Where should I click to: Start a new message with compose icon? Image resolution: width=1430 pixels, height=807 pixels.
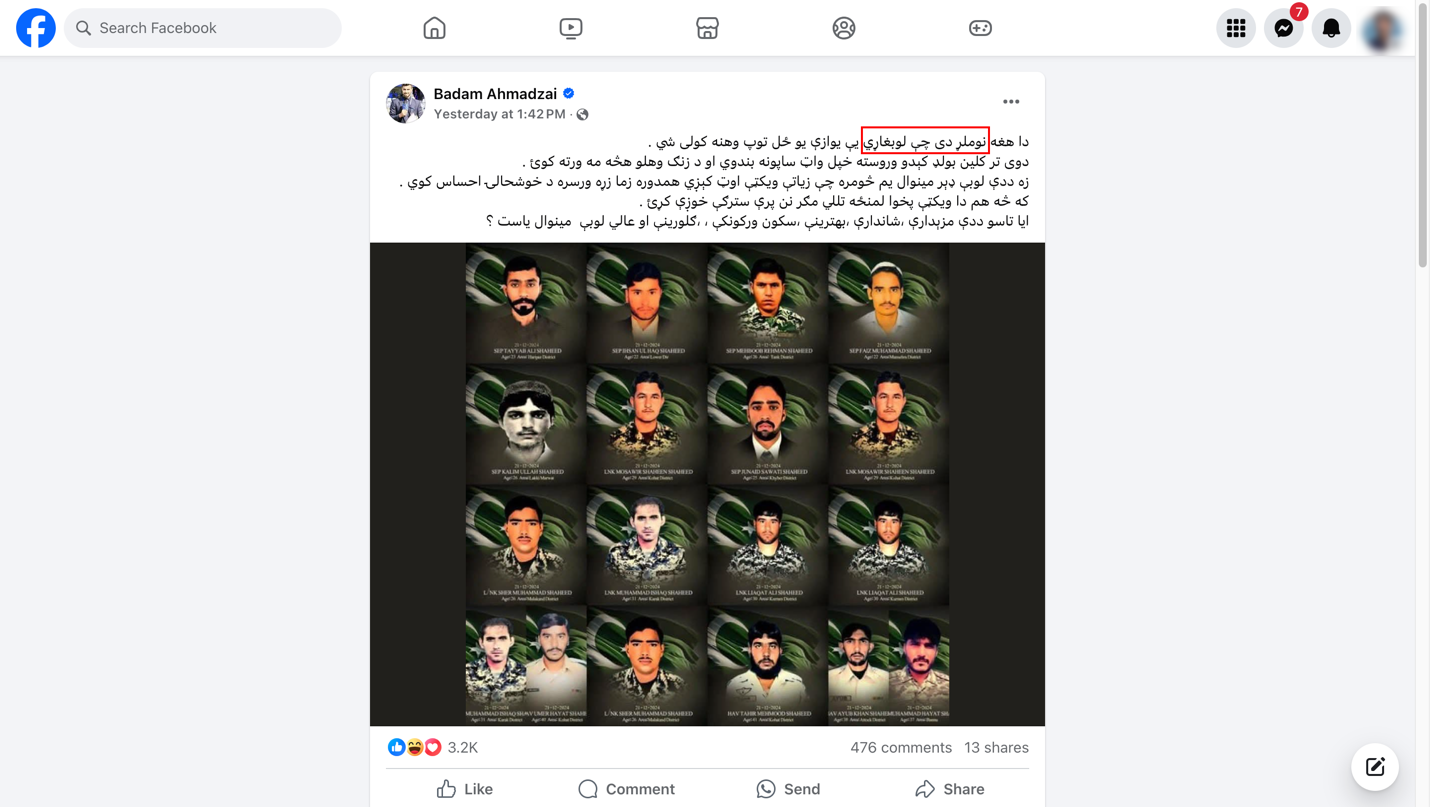[x=1375, y=767]
